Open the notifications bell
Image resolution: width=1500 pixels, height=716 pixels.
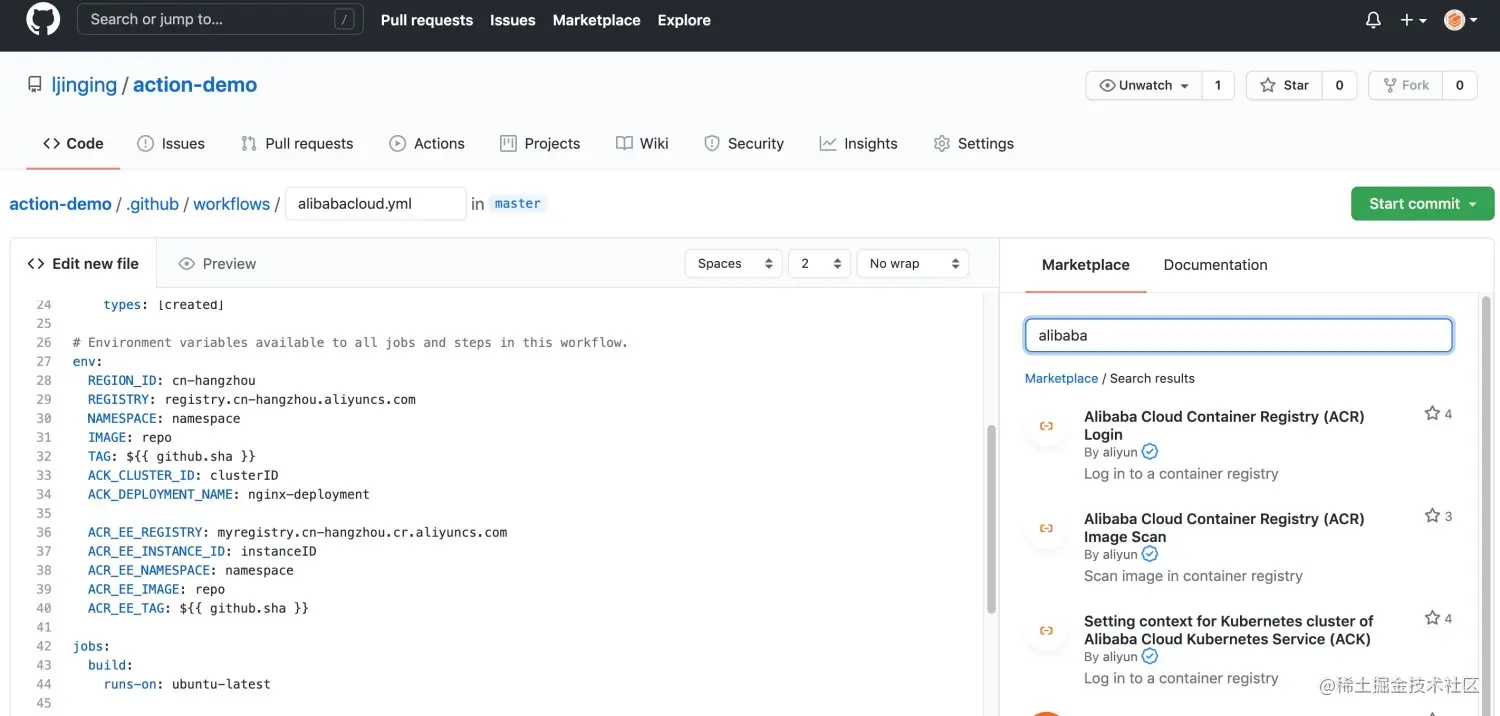[x=1373, y=20]
